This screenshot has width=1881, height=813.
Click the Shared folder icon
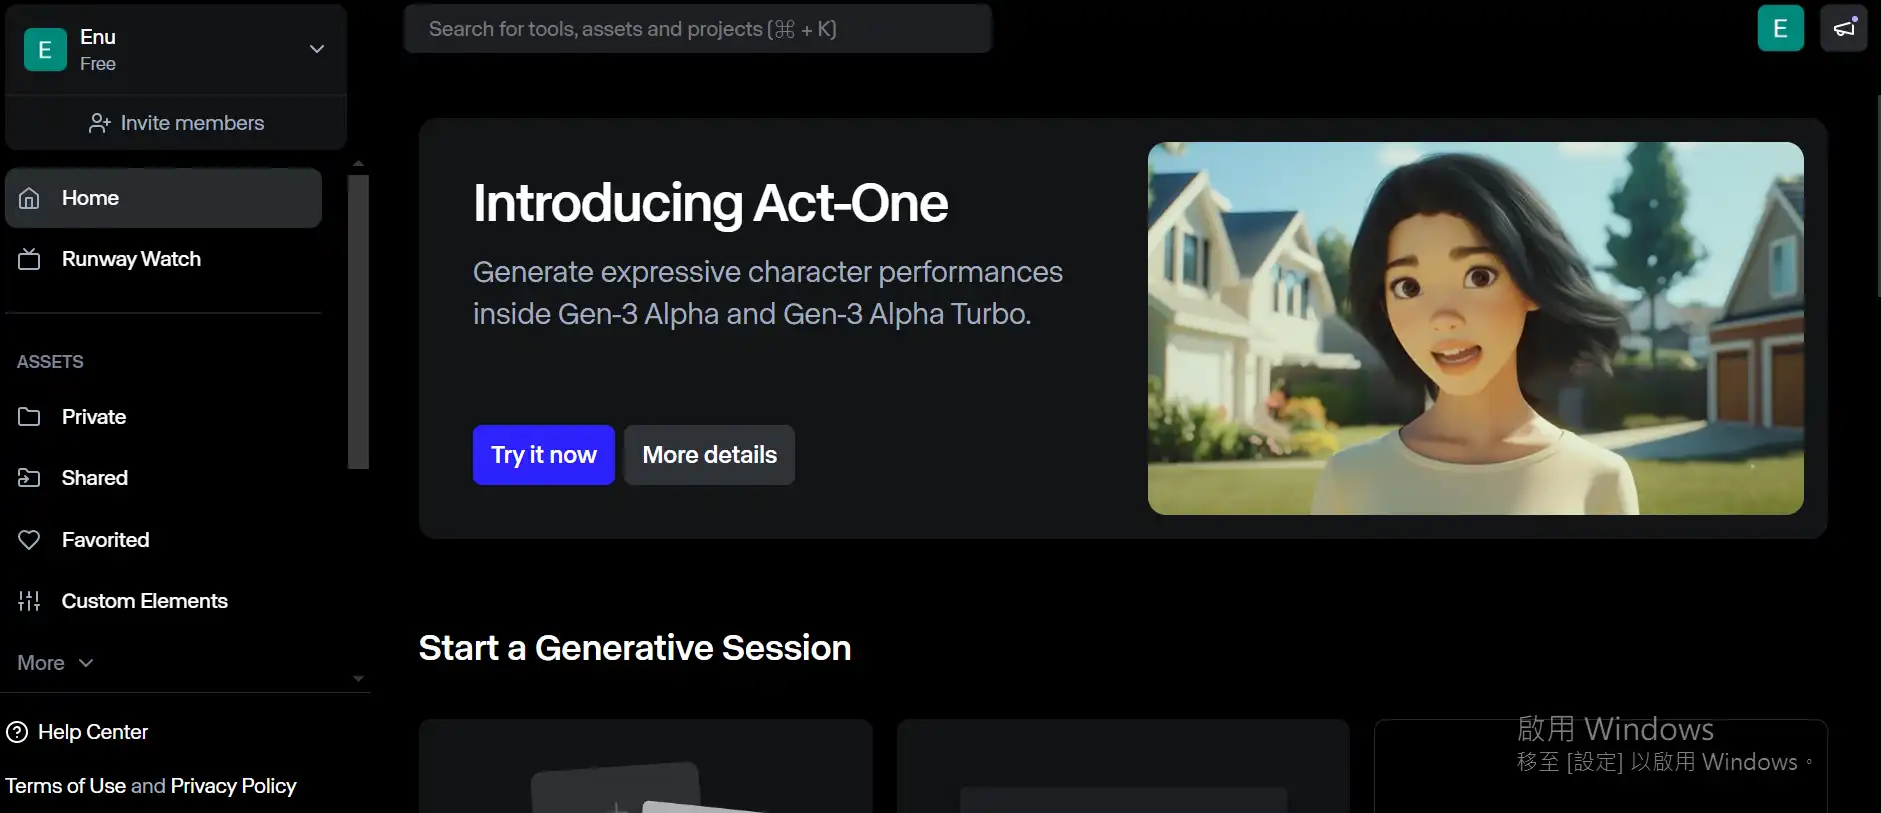tap(30, 478)
